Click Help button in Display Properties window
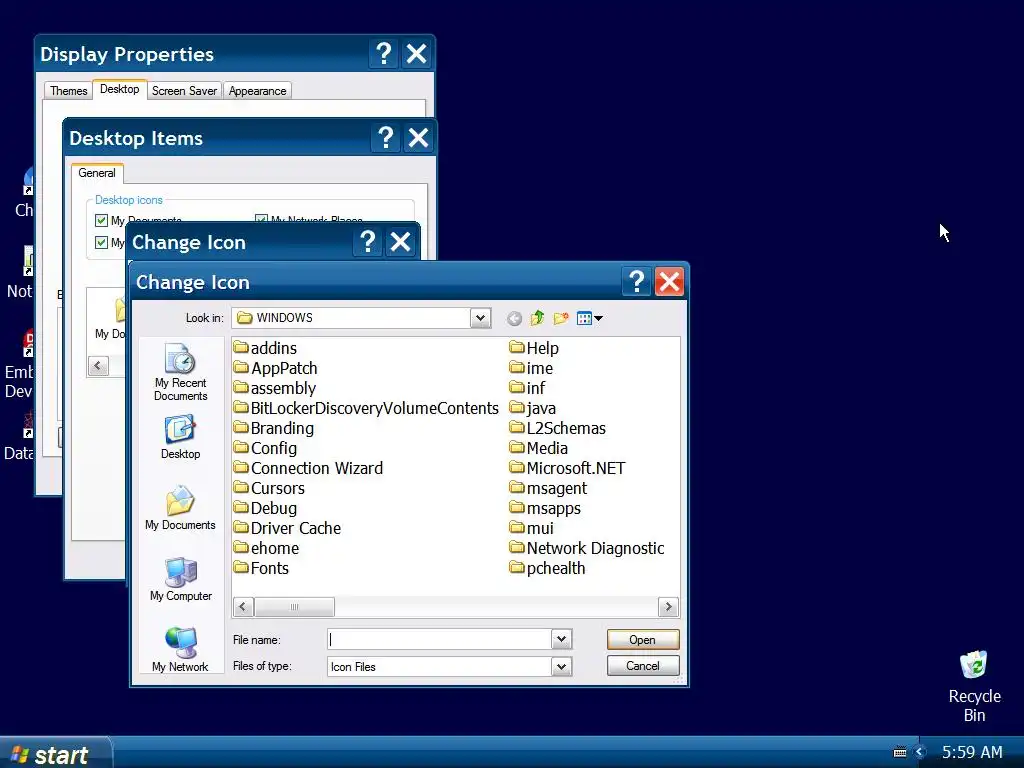 click(x=383, y=54)
